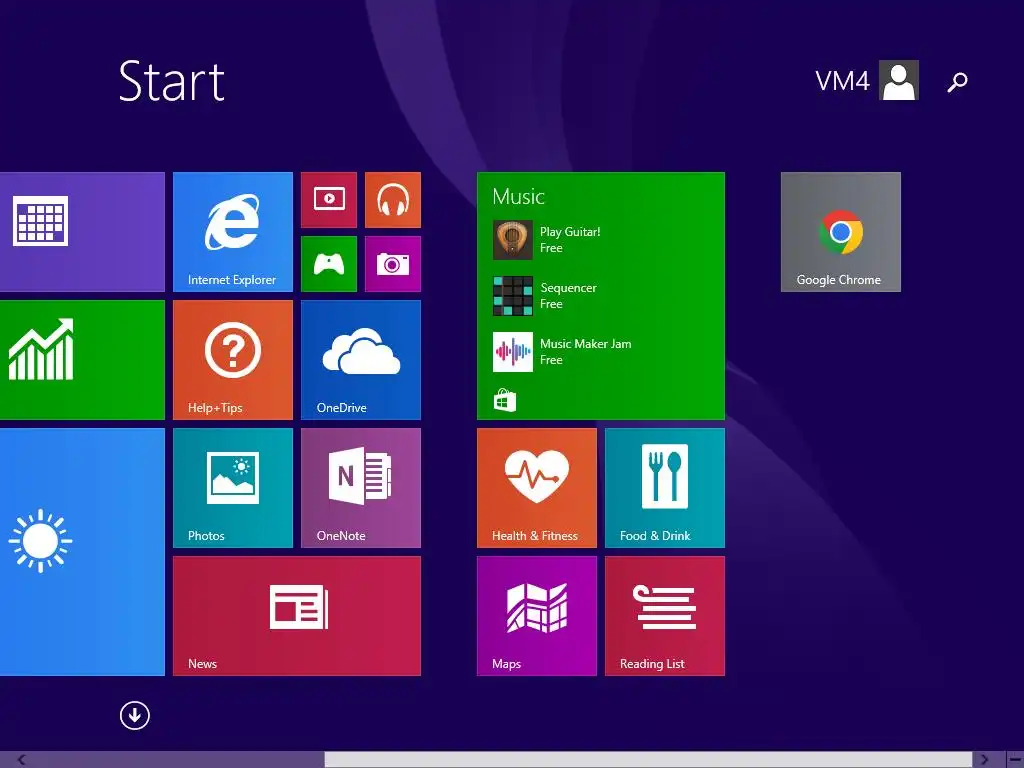Open the VM4 user account picture
This screenshot has height=768, width=1024.
click(899, 80)
